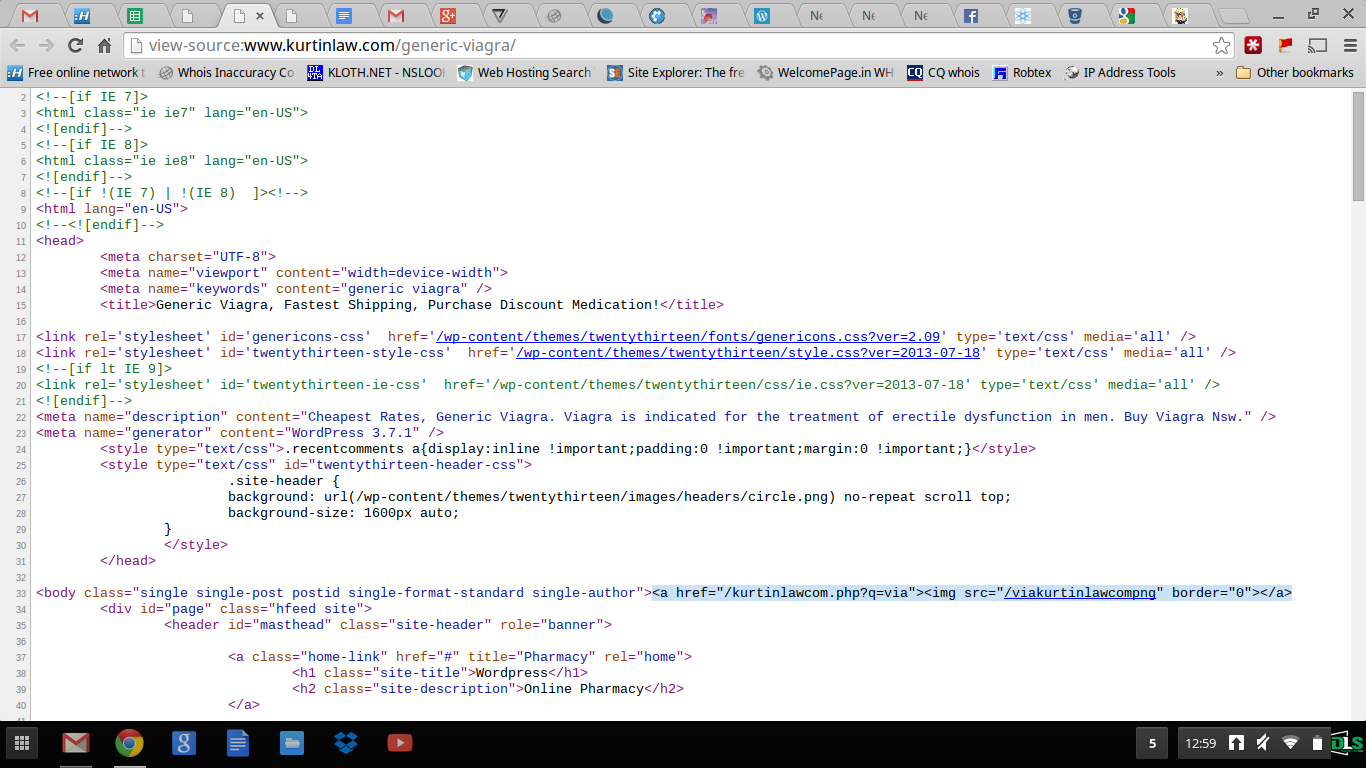Reload the view-source page
Screen dimensions: 1366x768
pos(75,45)
